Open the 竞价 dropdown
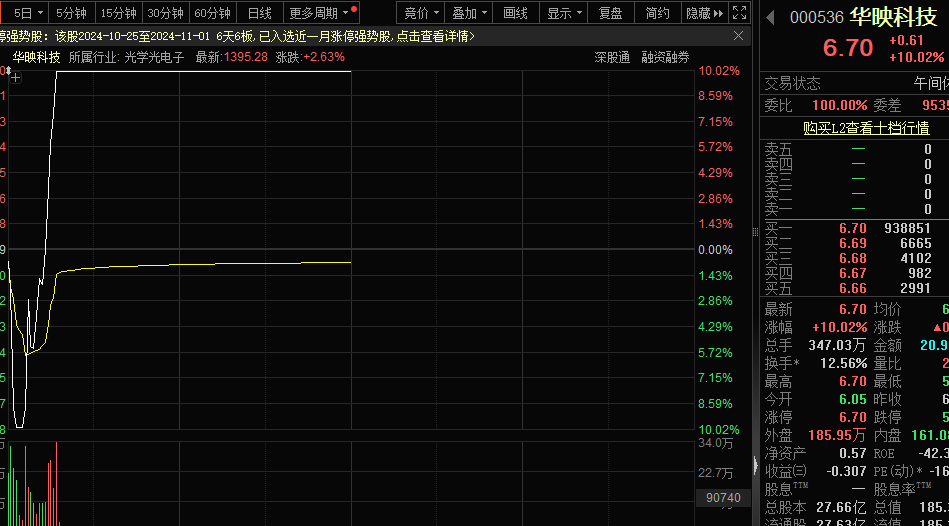Image resolution: width=949 pixels, height=526 pixels. click(422, 13)
